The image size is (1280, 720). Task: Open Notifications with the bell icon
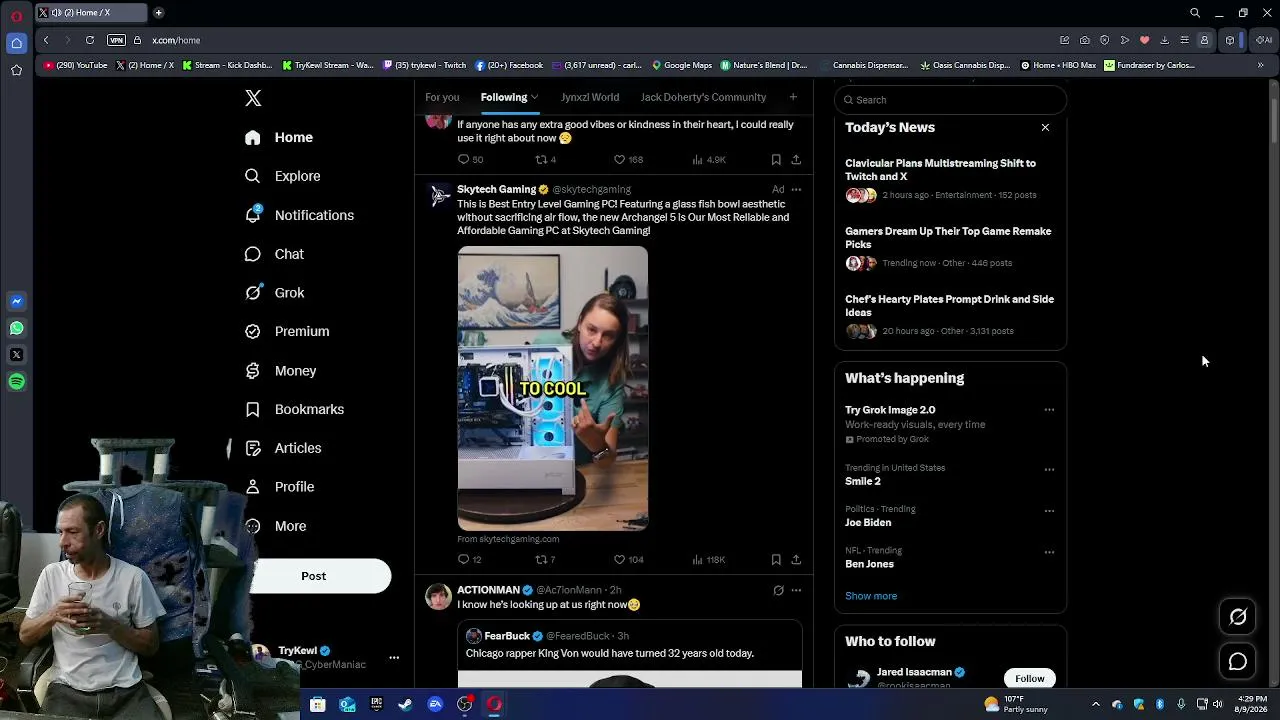[x=299, y=215]
